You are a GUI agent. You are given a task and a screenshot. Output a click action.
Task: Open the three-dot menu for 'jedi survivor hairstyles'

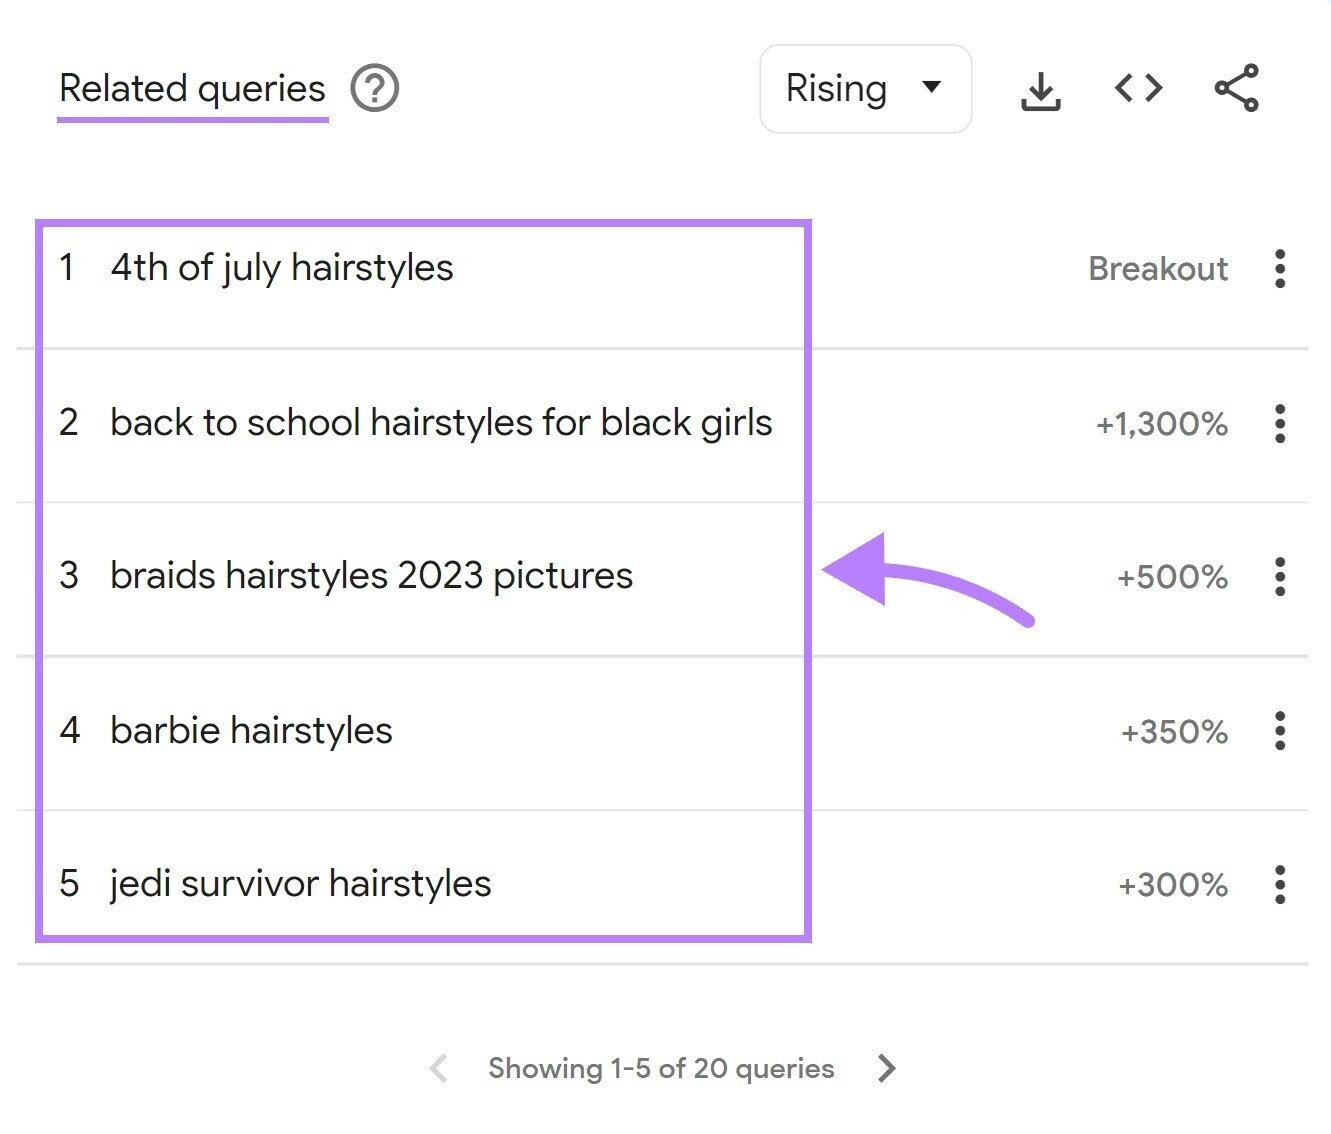[1280, 885]
